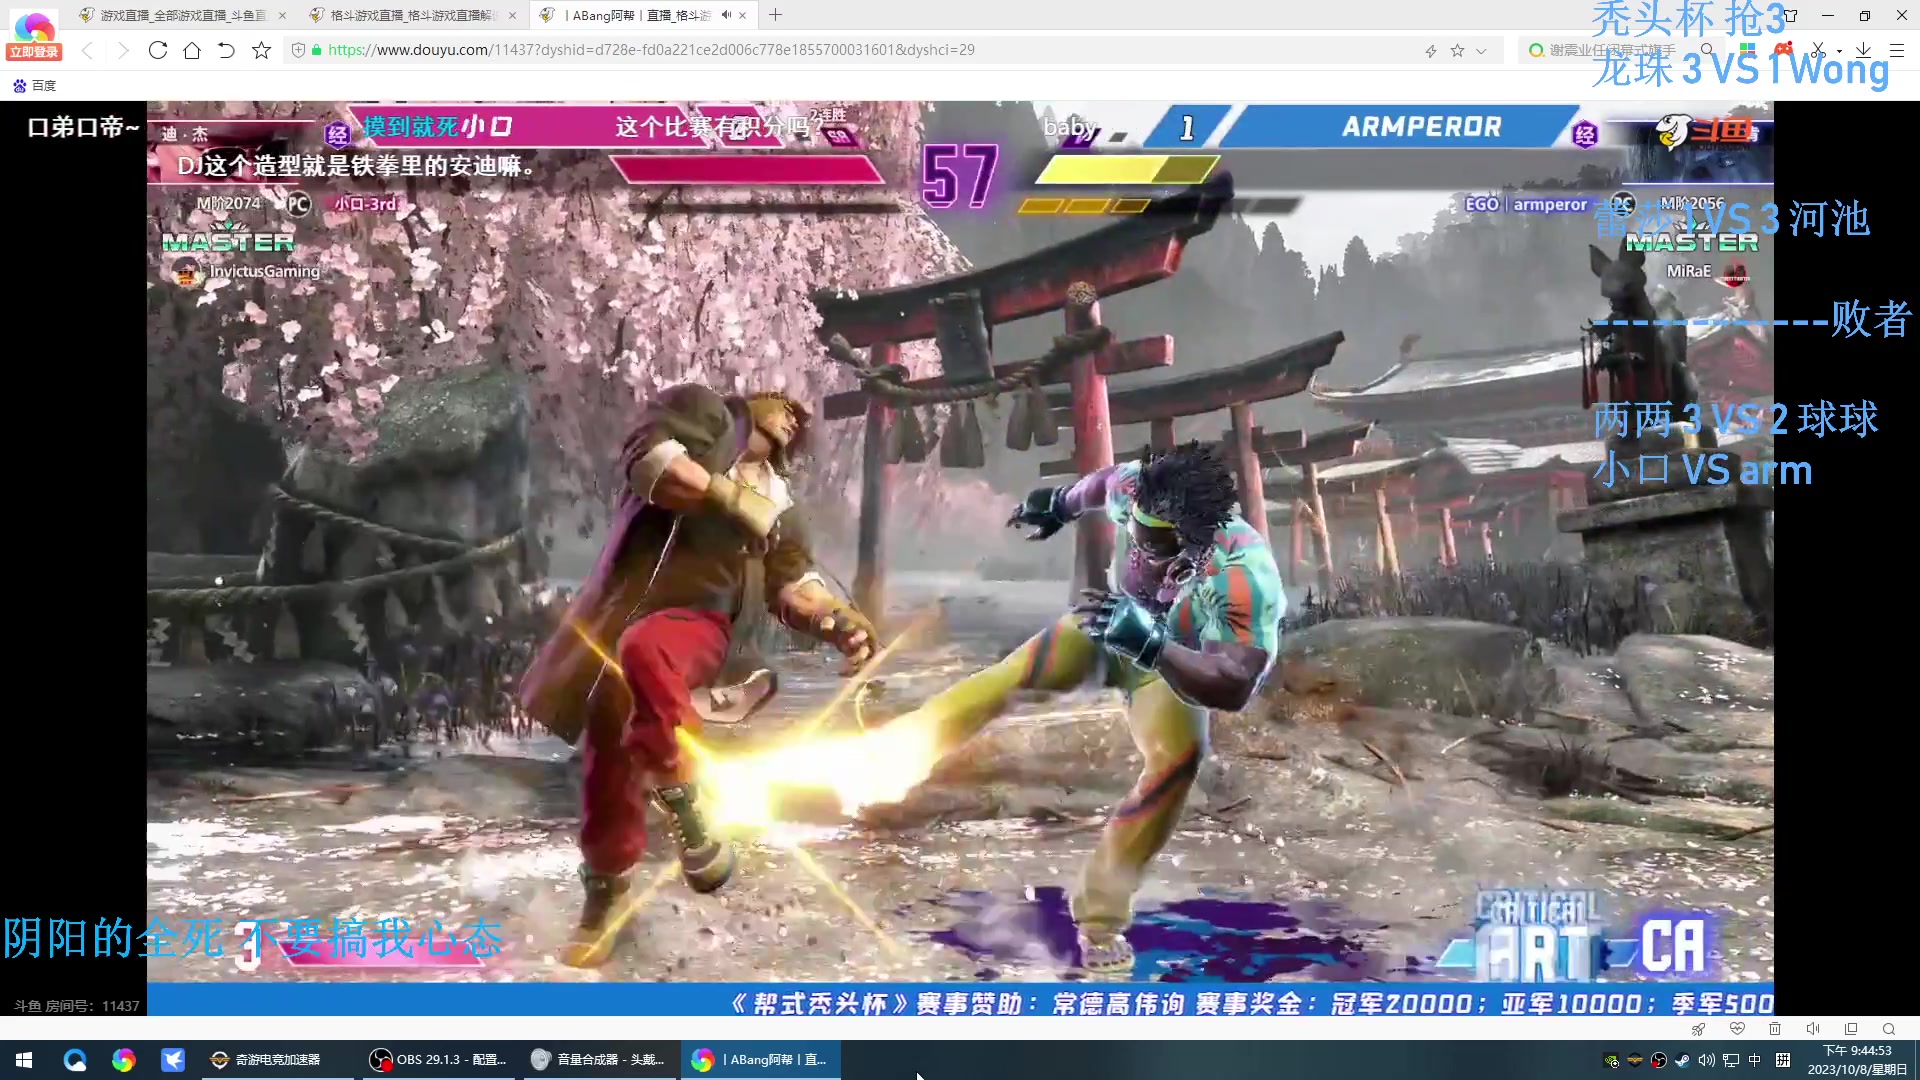Expand the address bar dropdown chevron
1920x1080 pixels.
point(1481,51)
